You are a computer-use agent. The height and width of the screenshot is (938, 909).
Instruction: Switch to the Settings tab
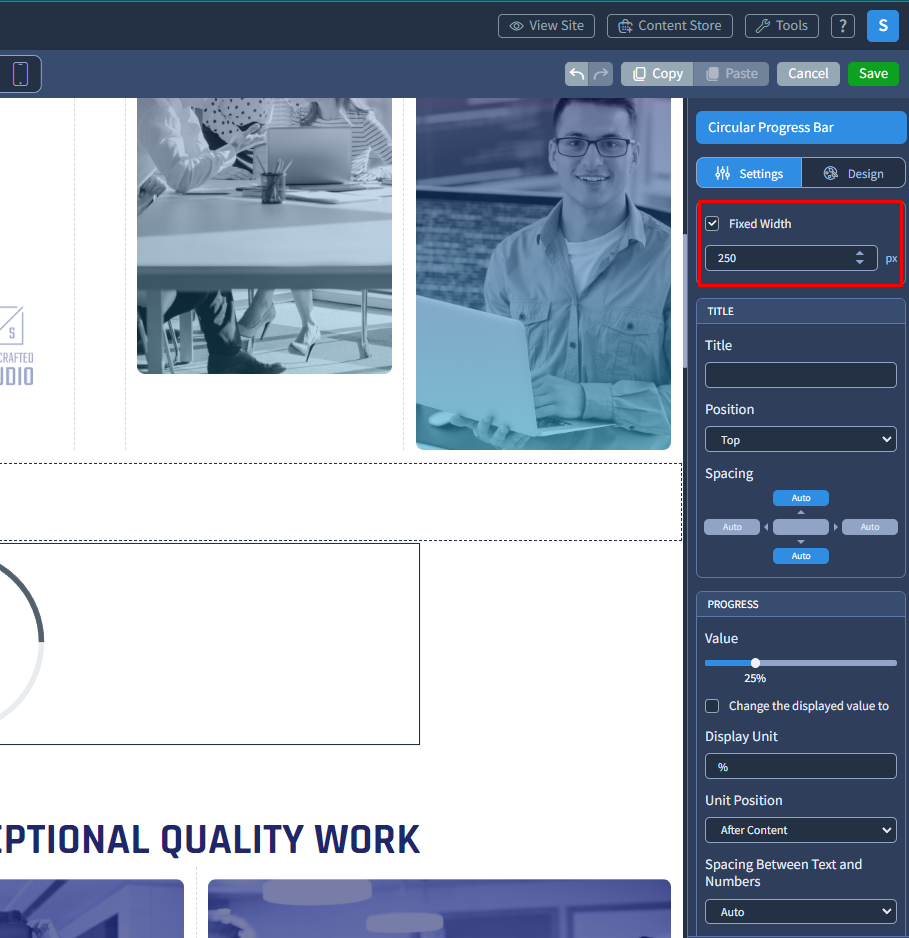pos(749,173)
